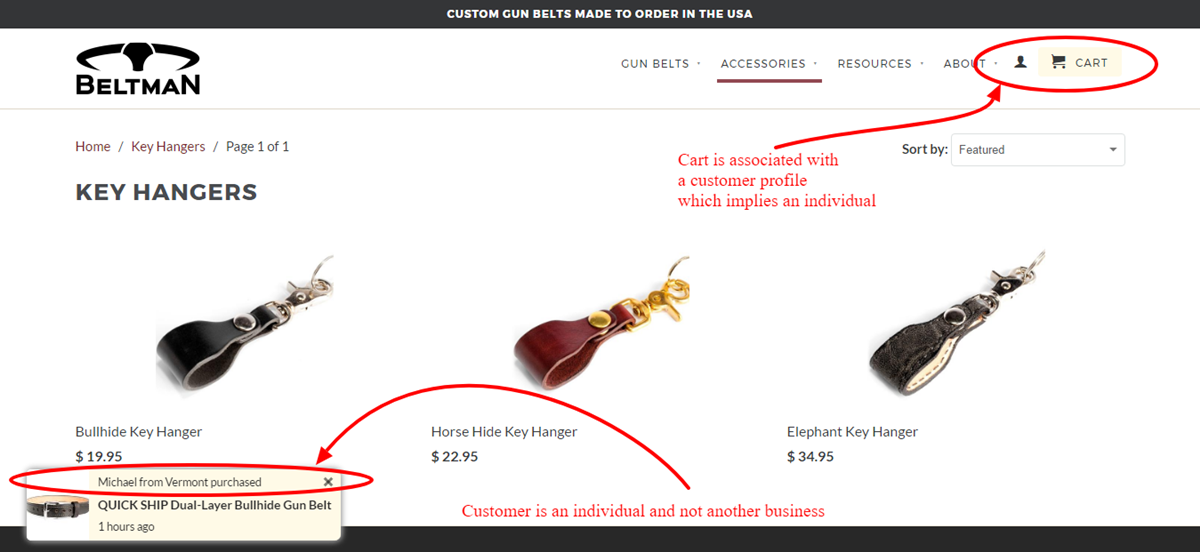Expand the About menu
This screenshot has height=552, width=1200.
tap(964, 63)
